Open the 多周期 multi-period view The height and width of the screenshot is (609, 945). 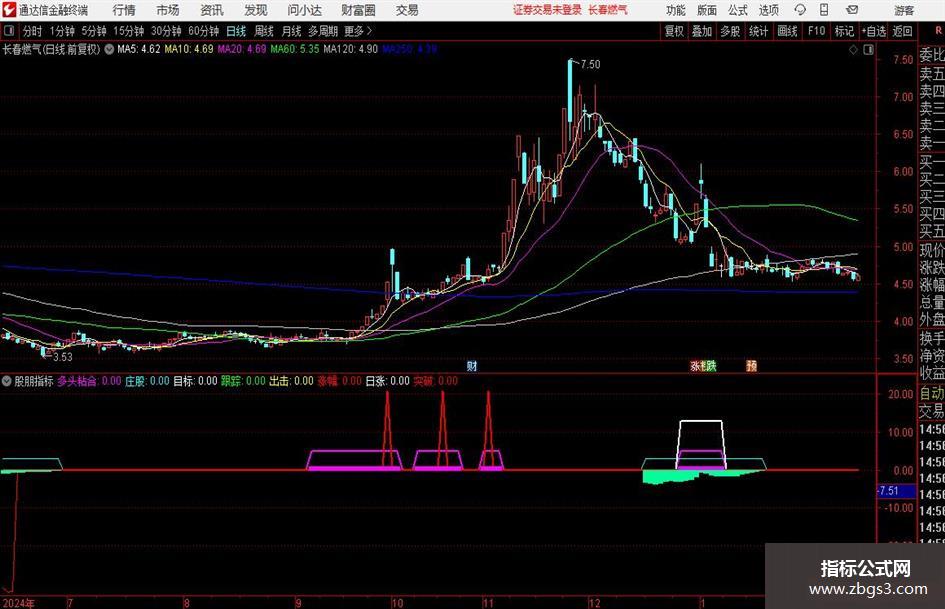(x=323, y=31)
